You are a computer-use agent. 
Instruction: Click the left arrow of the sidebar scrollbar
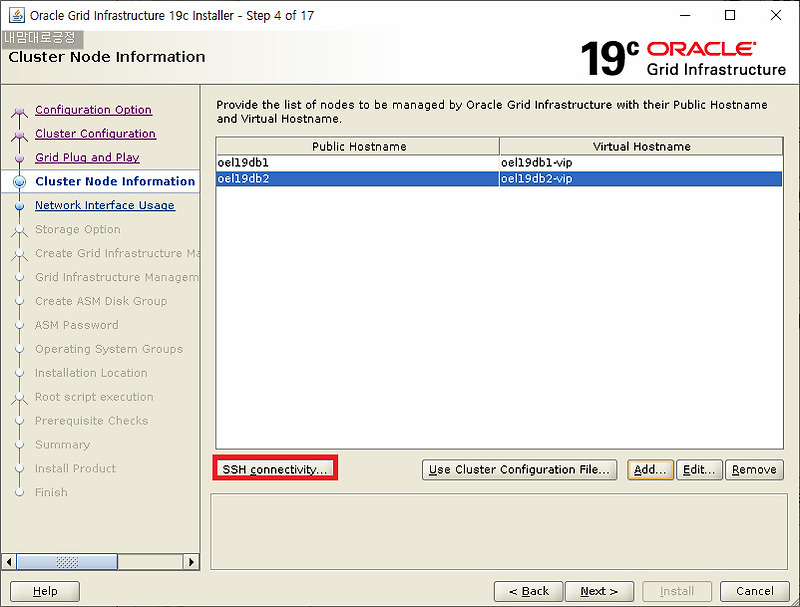(x=8, y=562)
